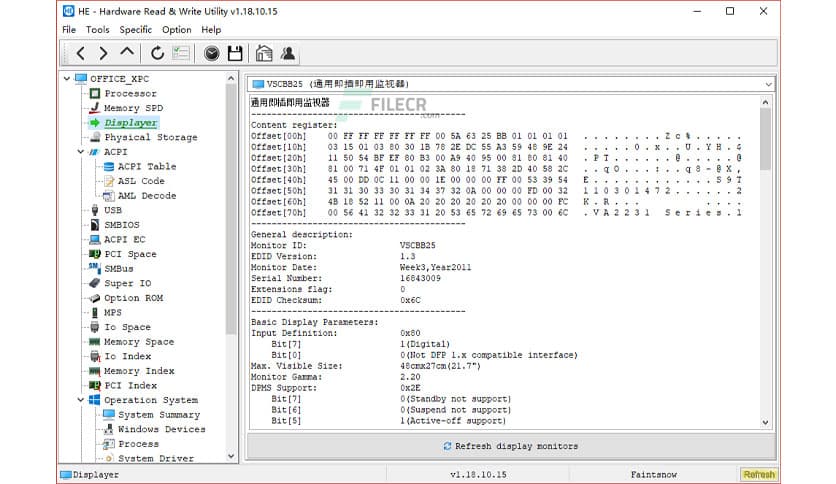This screenshot has width=836, height=484.
Task: Select the Displayer green arrow icon
Action: (x=95, y=123)
